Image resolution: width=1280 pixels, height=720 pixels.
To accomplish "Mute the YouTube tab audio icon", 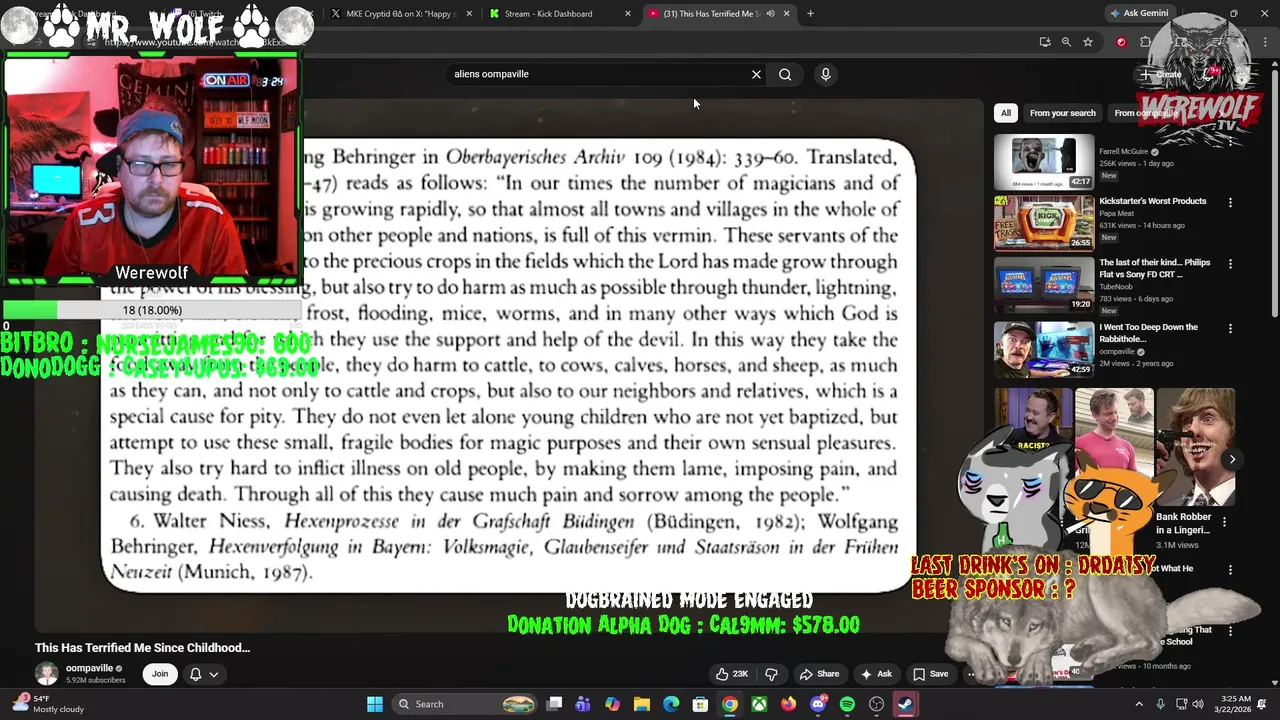I will tap(770, 14).
